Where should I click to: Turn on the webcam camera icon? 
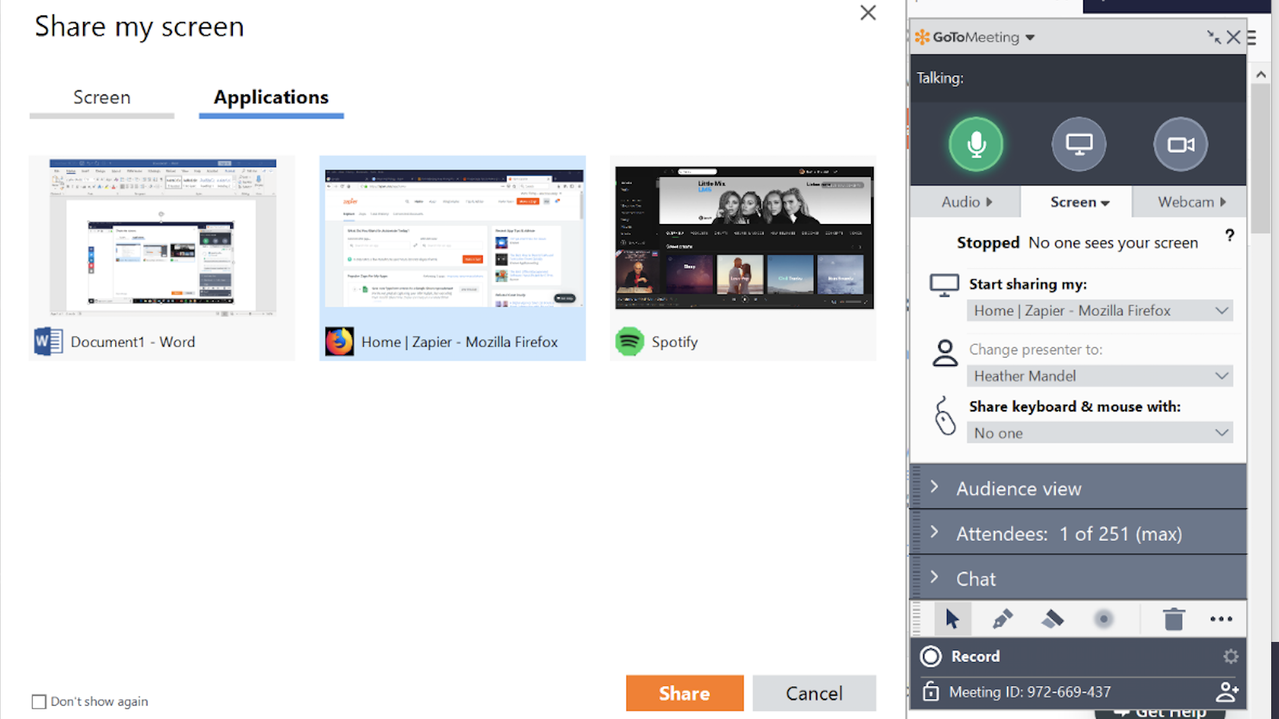click(1180, 145)
